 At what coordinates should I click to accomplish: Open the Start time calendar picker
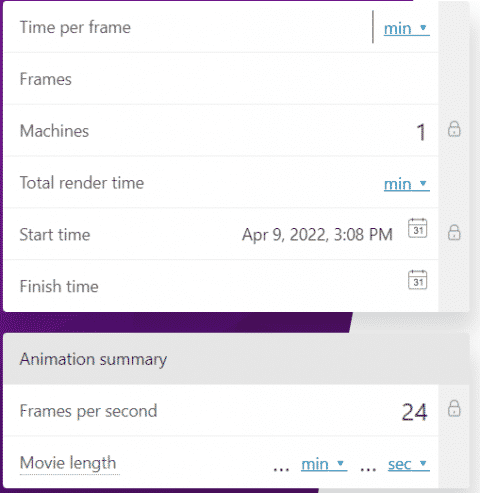pyautogui.click(x=418, y=228)
